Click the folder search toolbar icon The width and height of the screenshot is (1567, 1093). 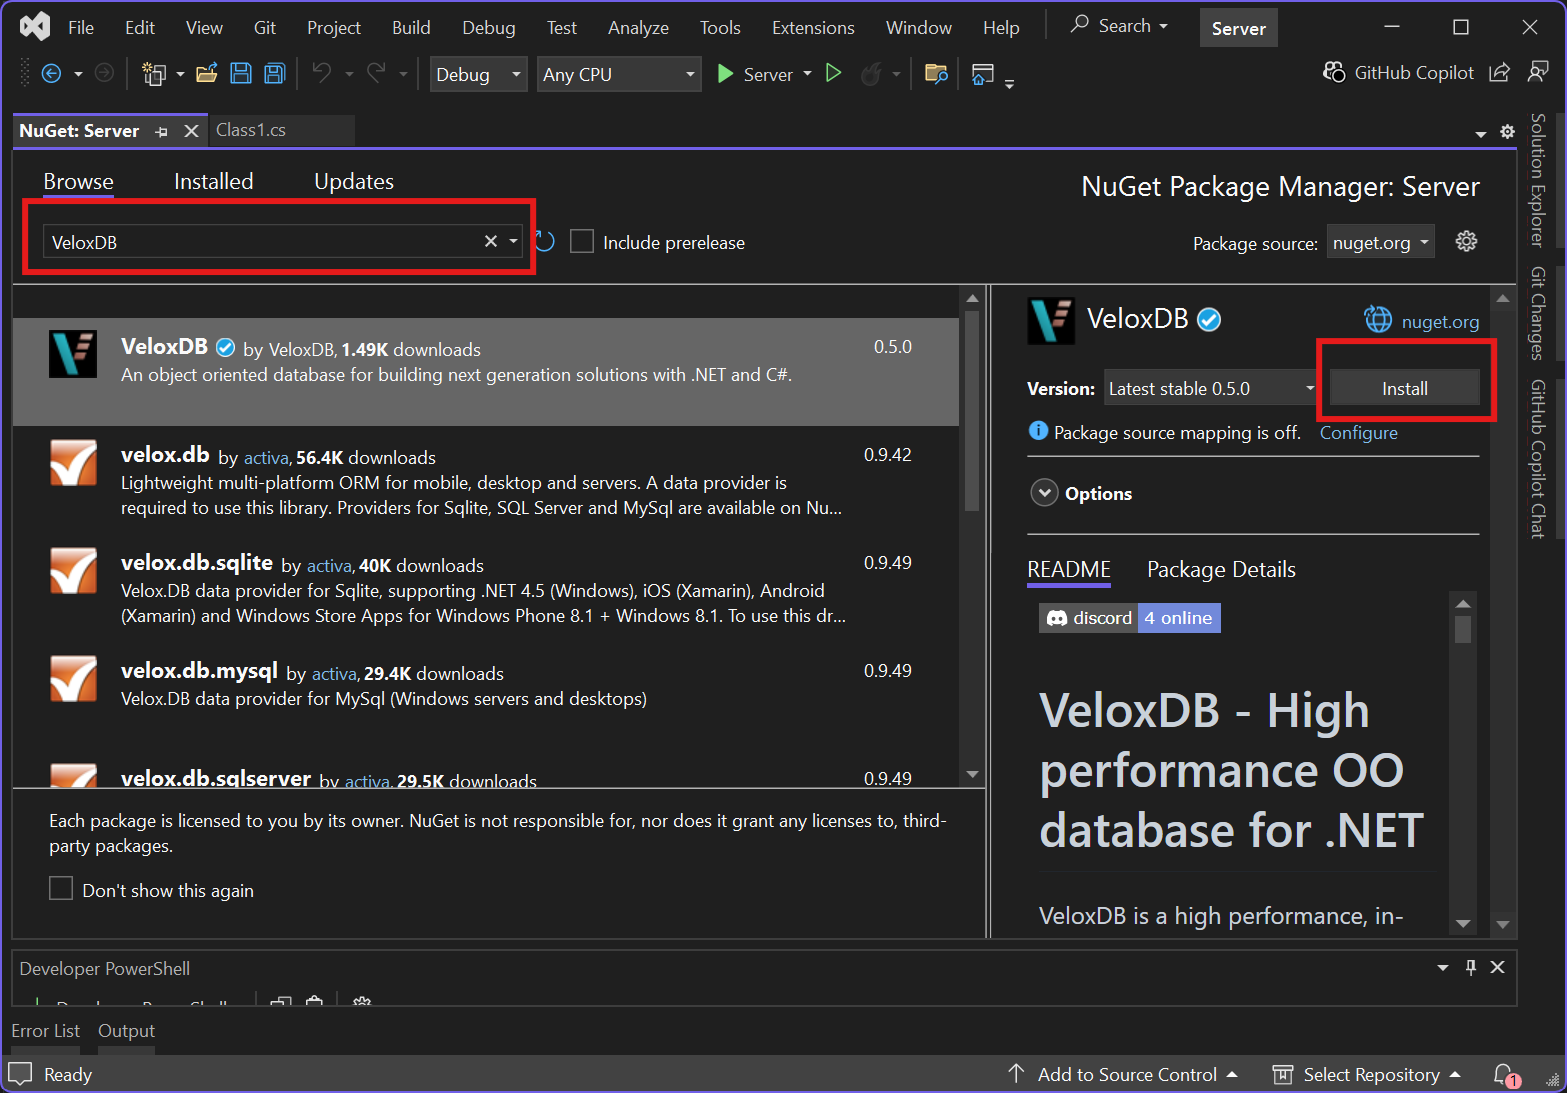pyautogui.click(x=936, y=73)
